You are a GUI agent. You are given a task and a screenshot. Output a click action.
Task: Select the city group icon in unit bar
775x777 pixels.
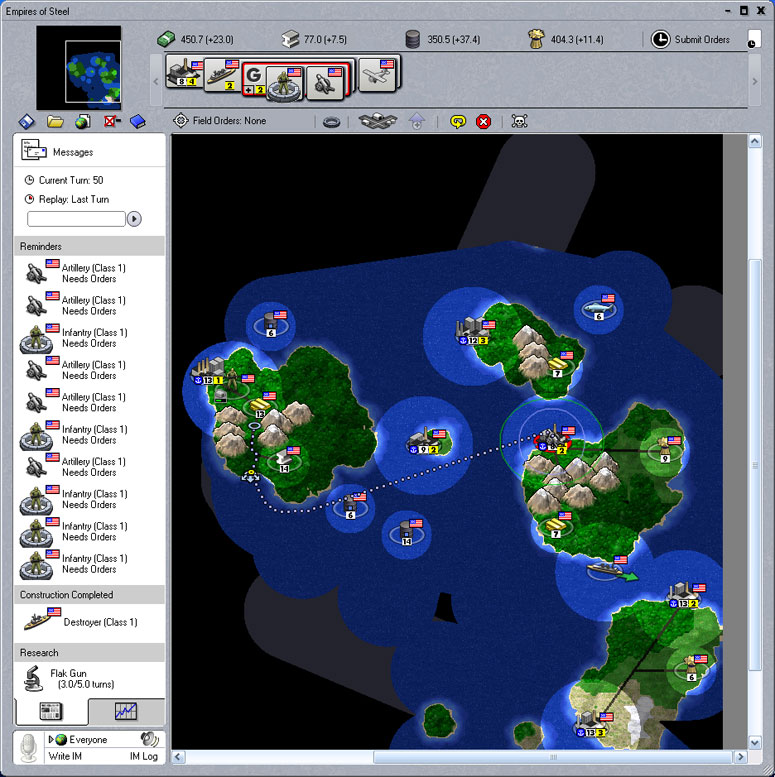184,73
